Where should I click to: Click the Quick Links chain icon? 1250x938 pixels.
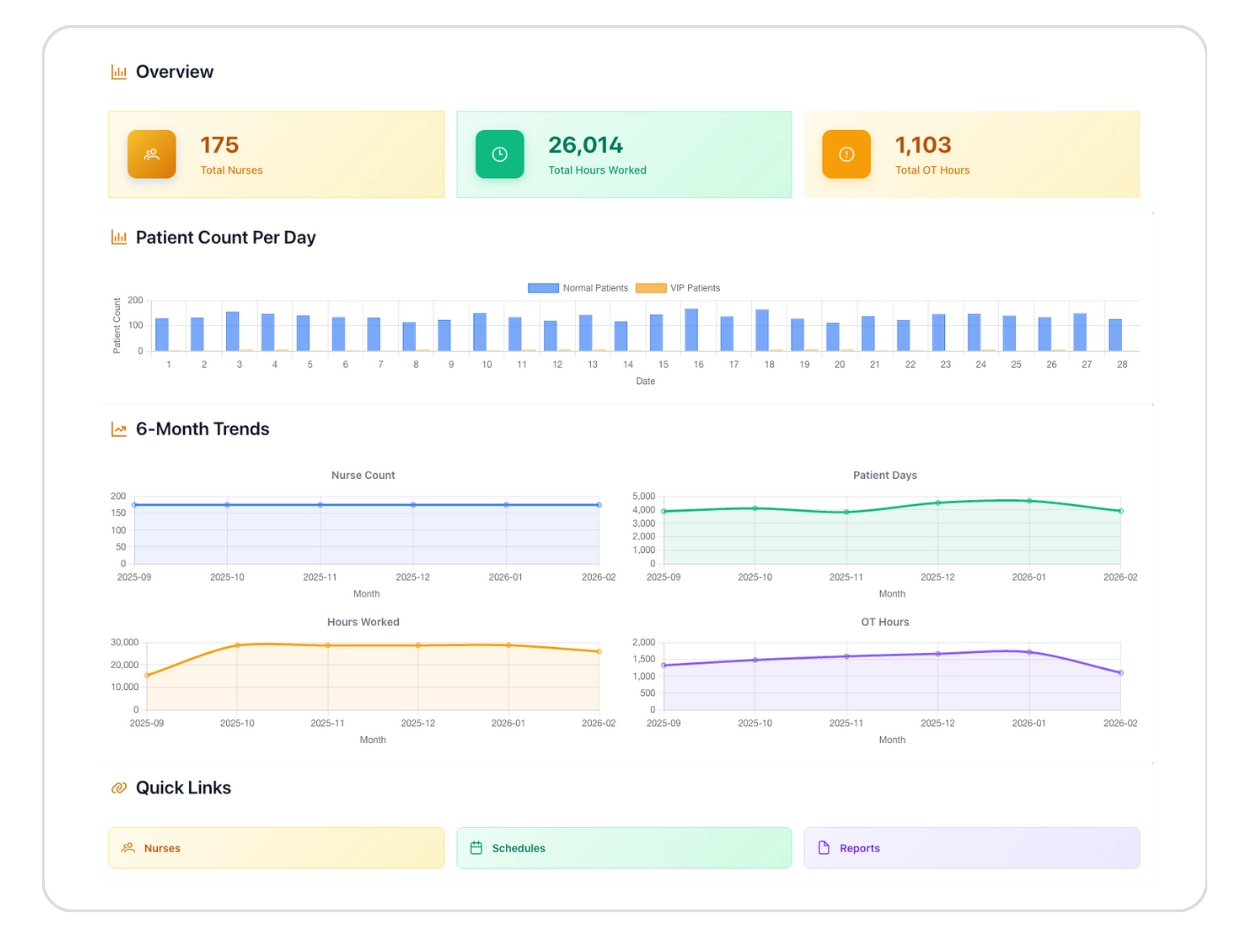click(x=119, y=788)
